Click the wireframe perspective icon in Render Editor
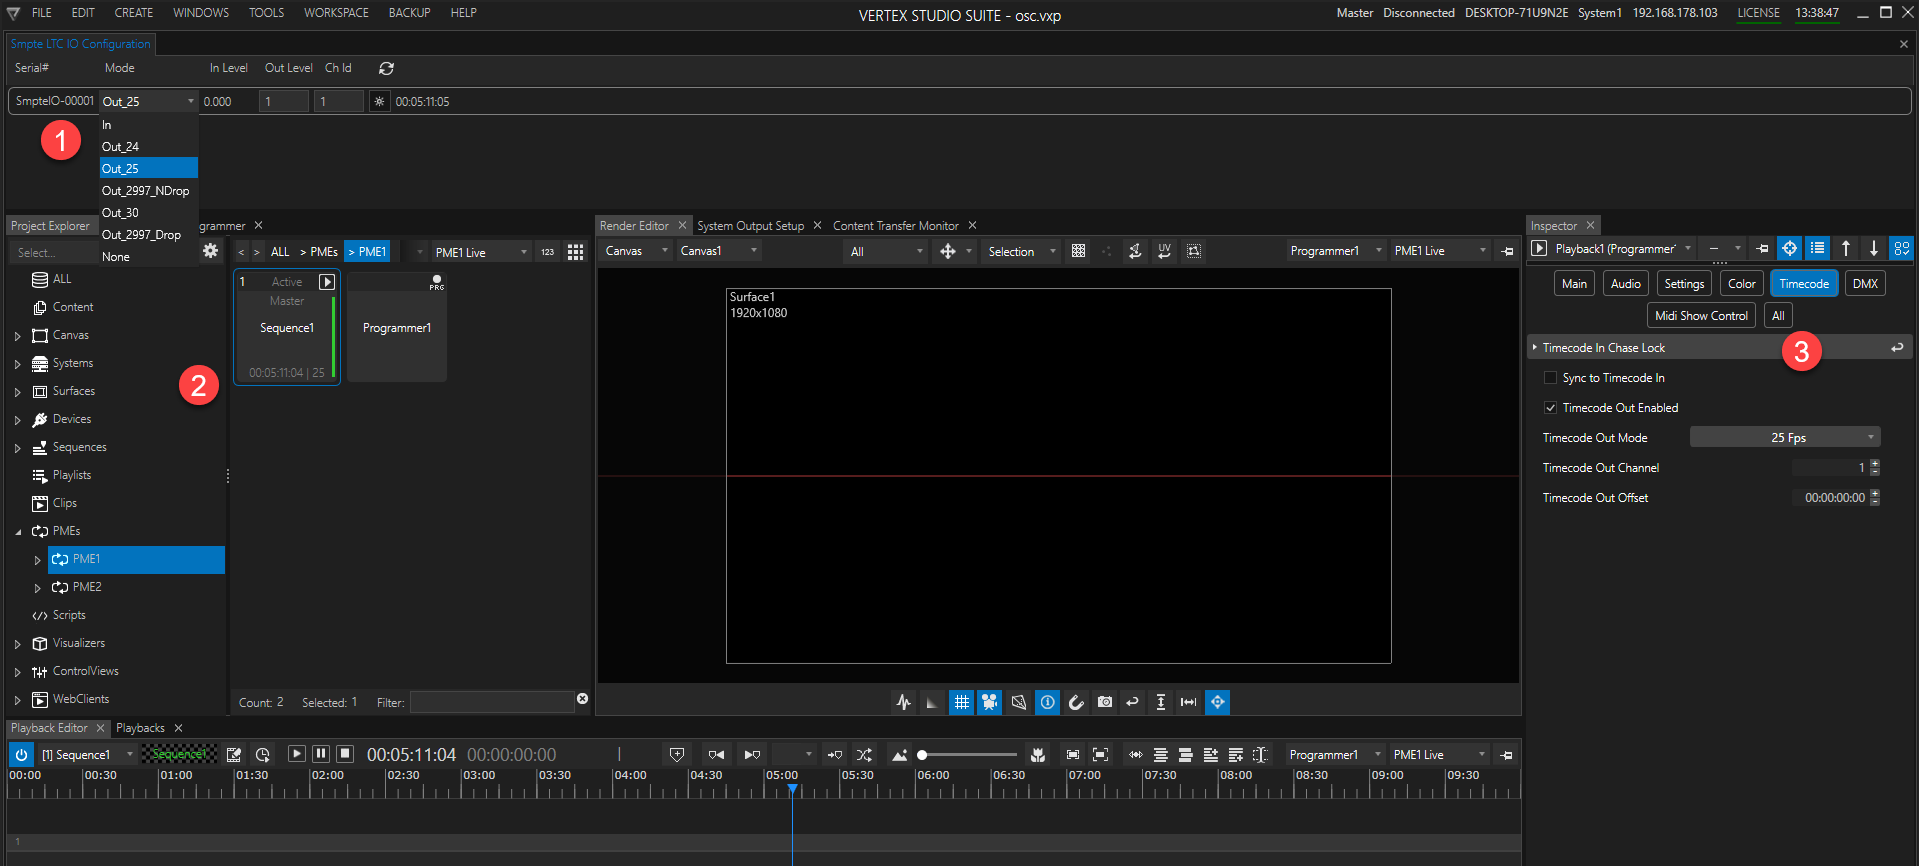 click(x=1018, y=702)
